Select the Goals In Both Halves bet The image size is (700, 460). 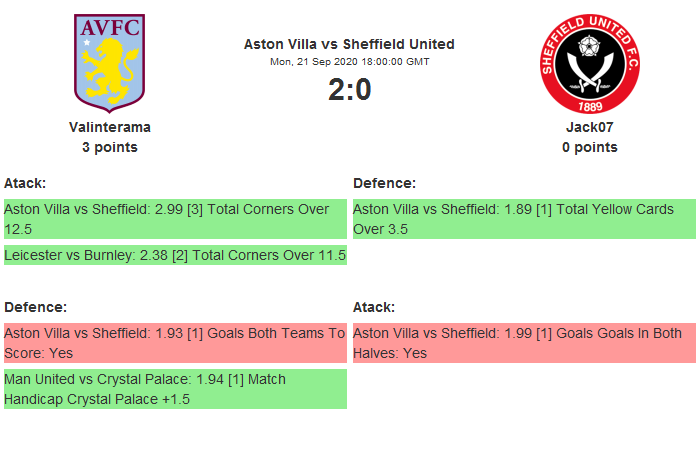[524, 343]
